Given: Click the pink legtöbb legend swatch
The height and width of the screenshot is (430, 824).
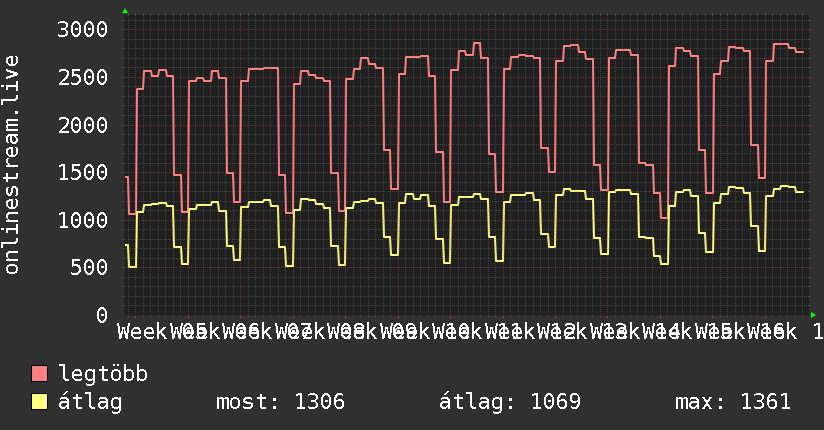Looking at the screenshot, I should [39, 374].
